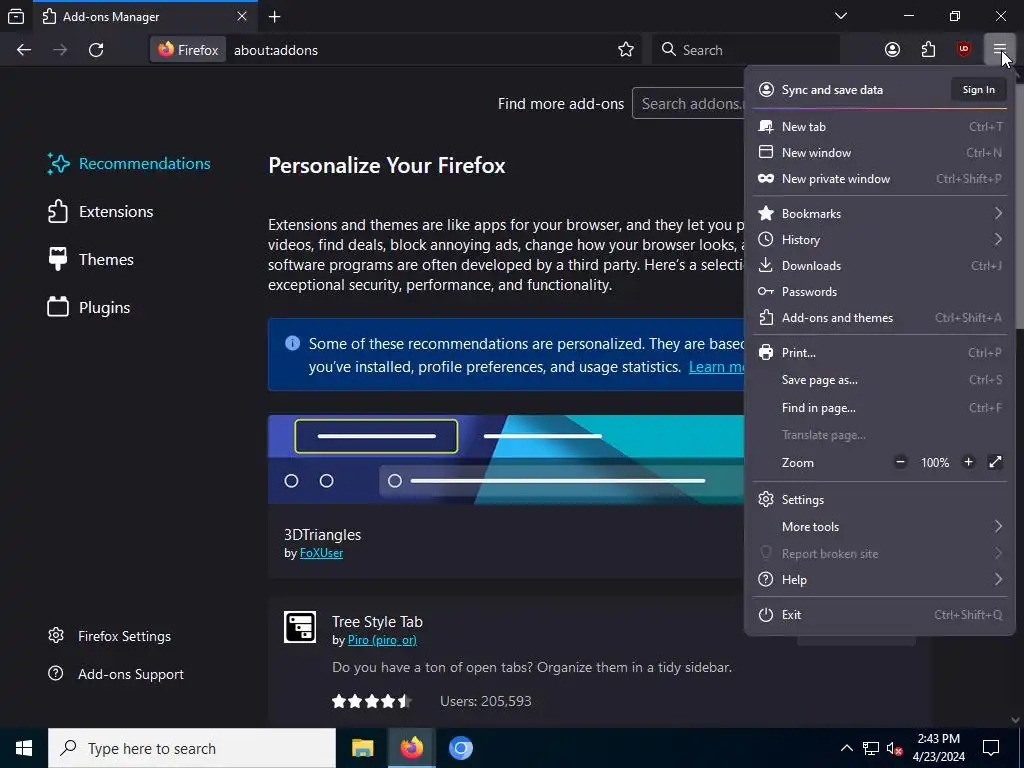Viewport: 1024px width, 768px height.
Task: Open the taskbar clock showing 2:43 PM
Action: [938, 748]
